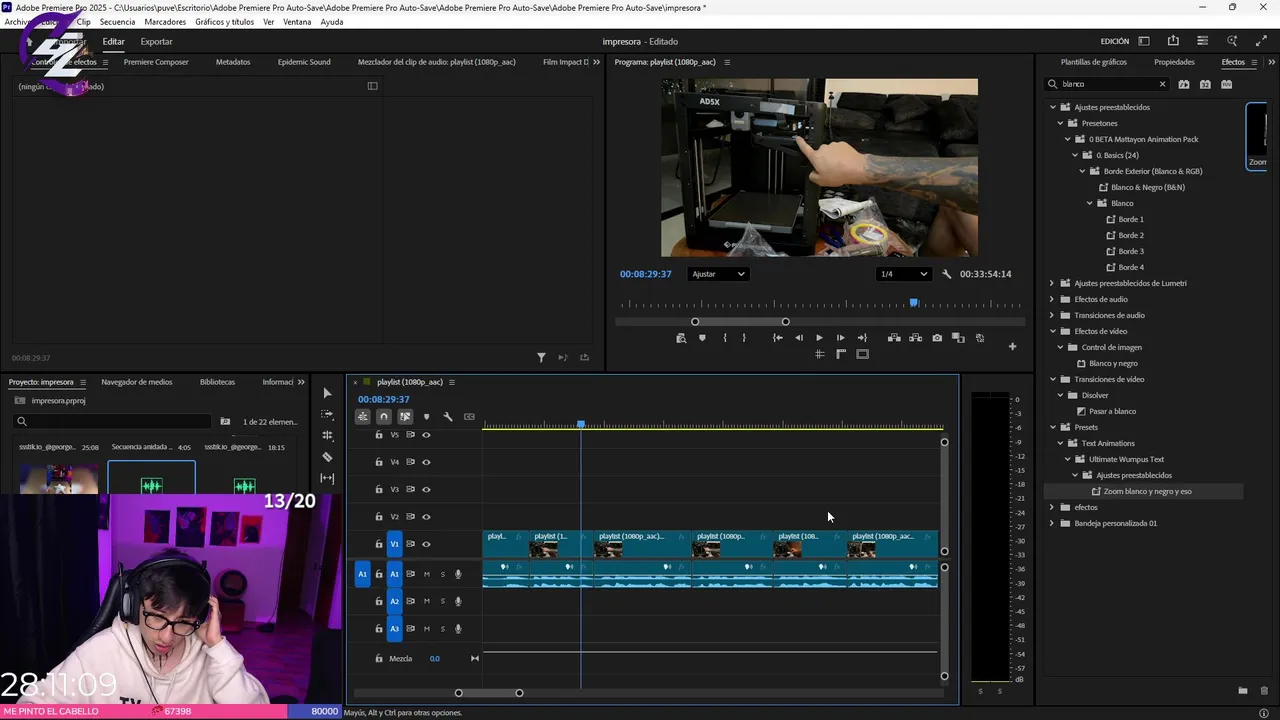Viewport: 1280px width, 720px height.
Task: Select Pasar a blanco transition
Action: (1112, 411)
